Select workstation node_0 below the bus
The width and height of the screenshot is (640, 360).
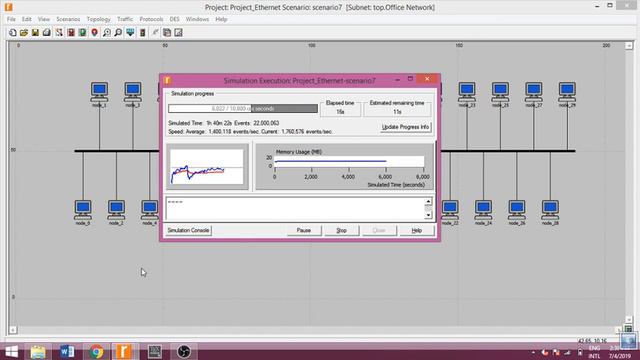(83, 210)
